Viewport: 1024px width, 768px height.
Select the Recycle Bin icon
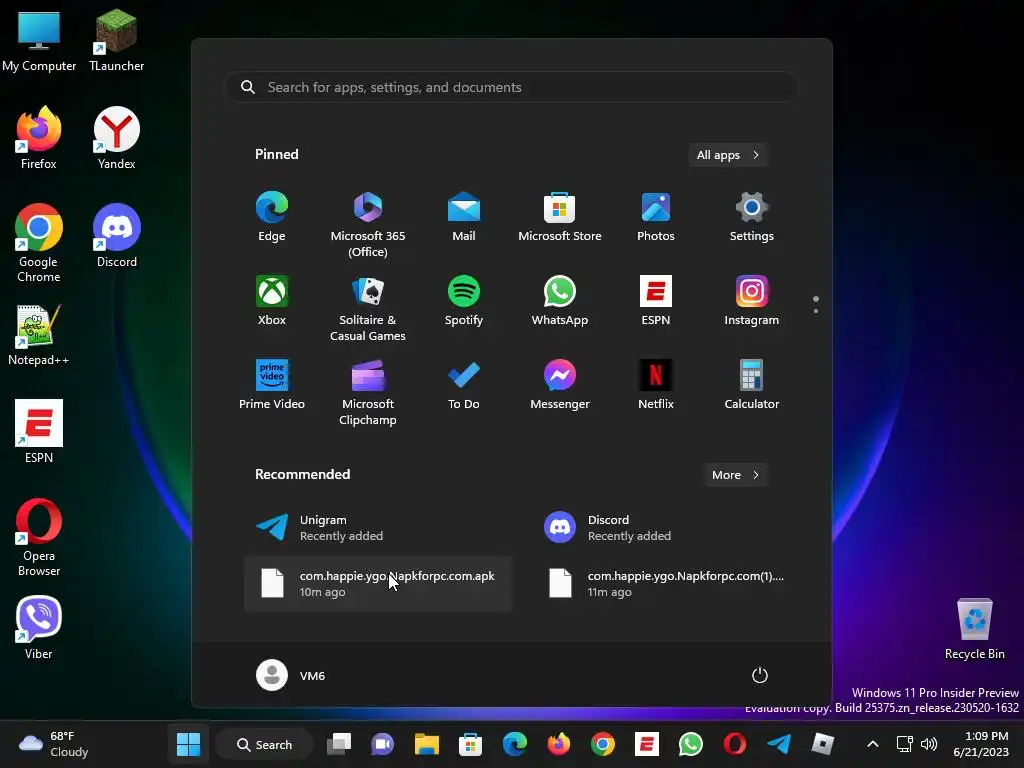tap(974, 630)
